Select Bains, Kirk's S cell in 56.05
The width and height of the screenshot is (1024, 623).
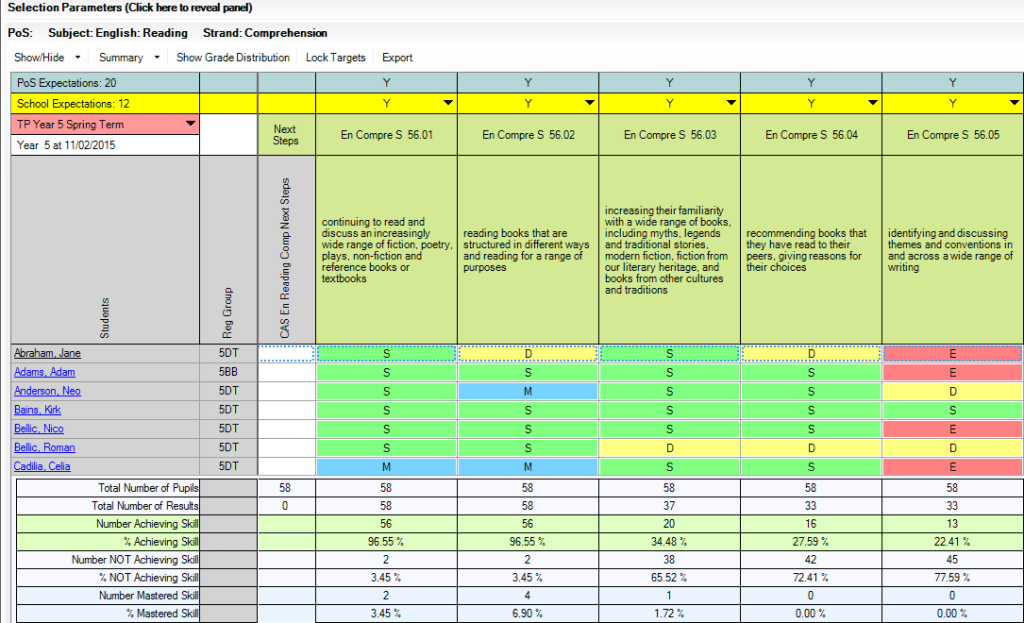[953, 410]
